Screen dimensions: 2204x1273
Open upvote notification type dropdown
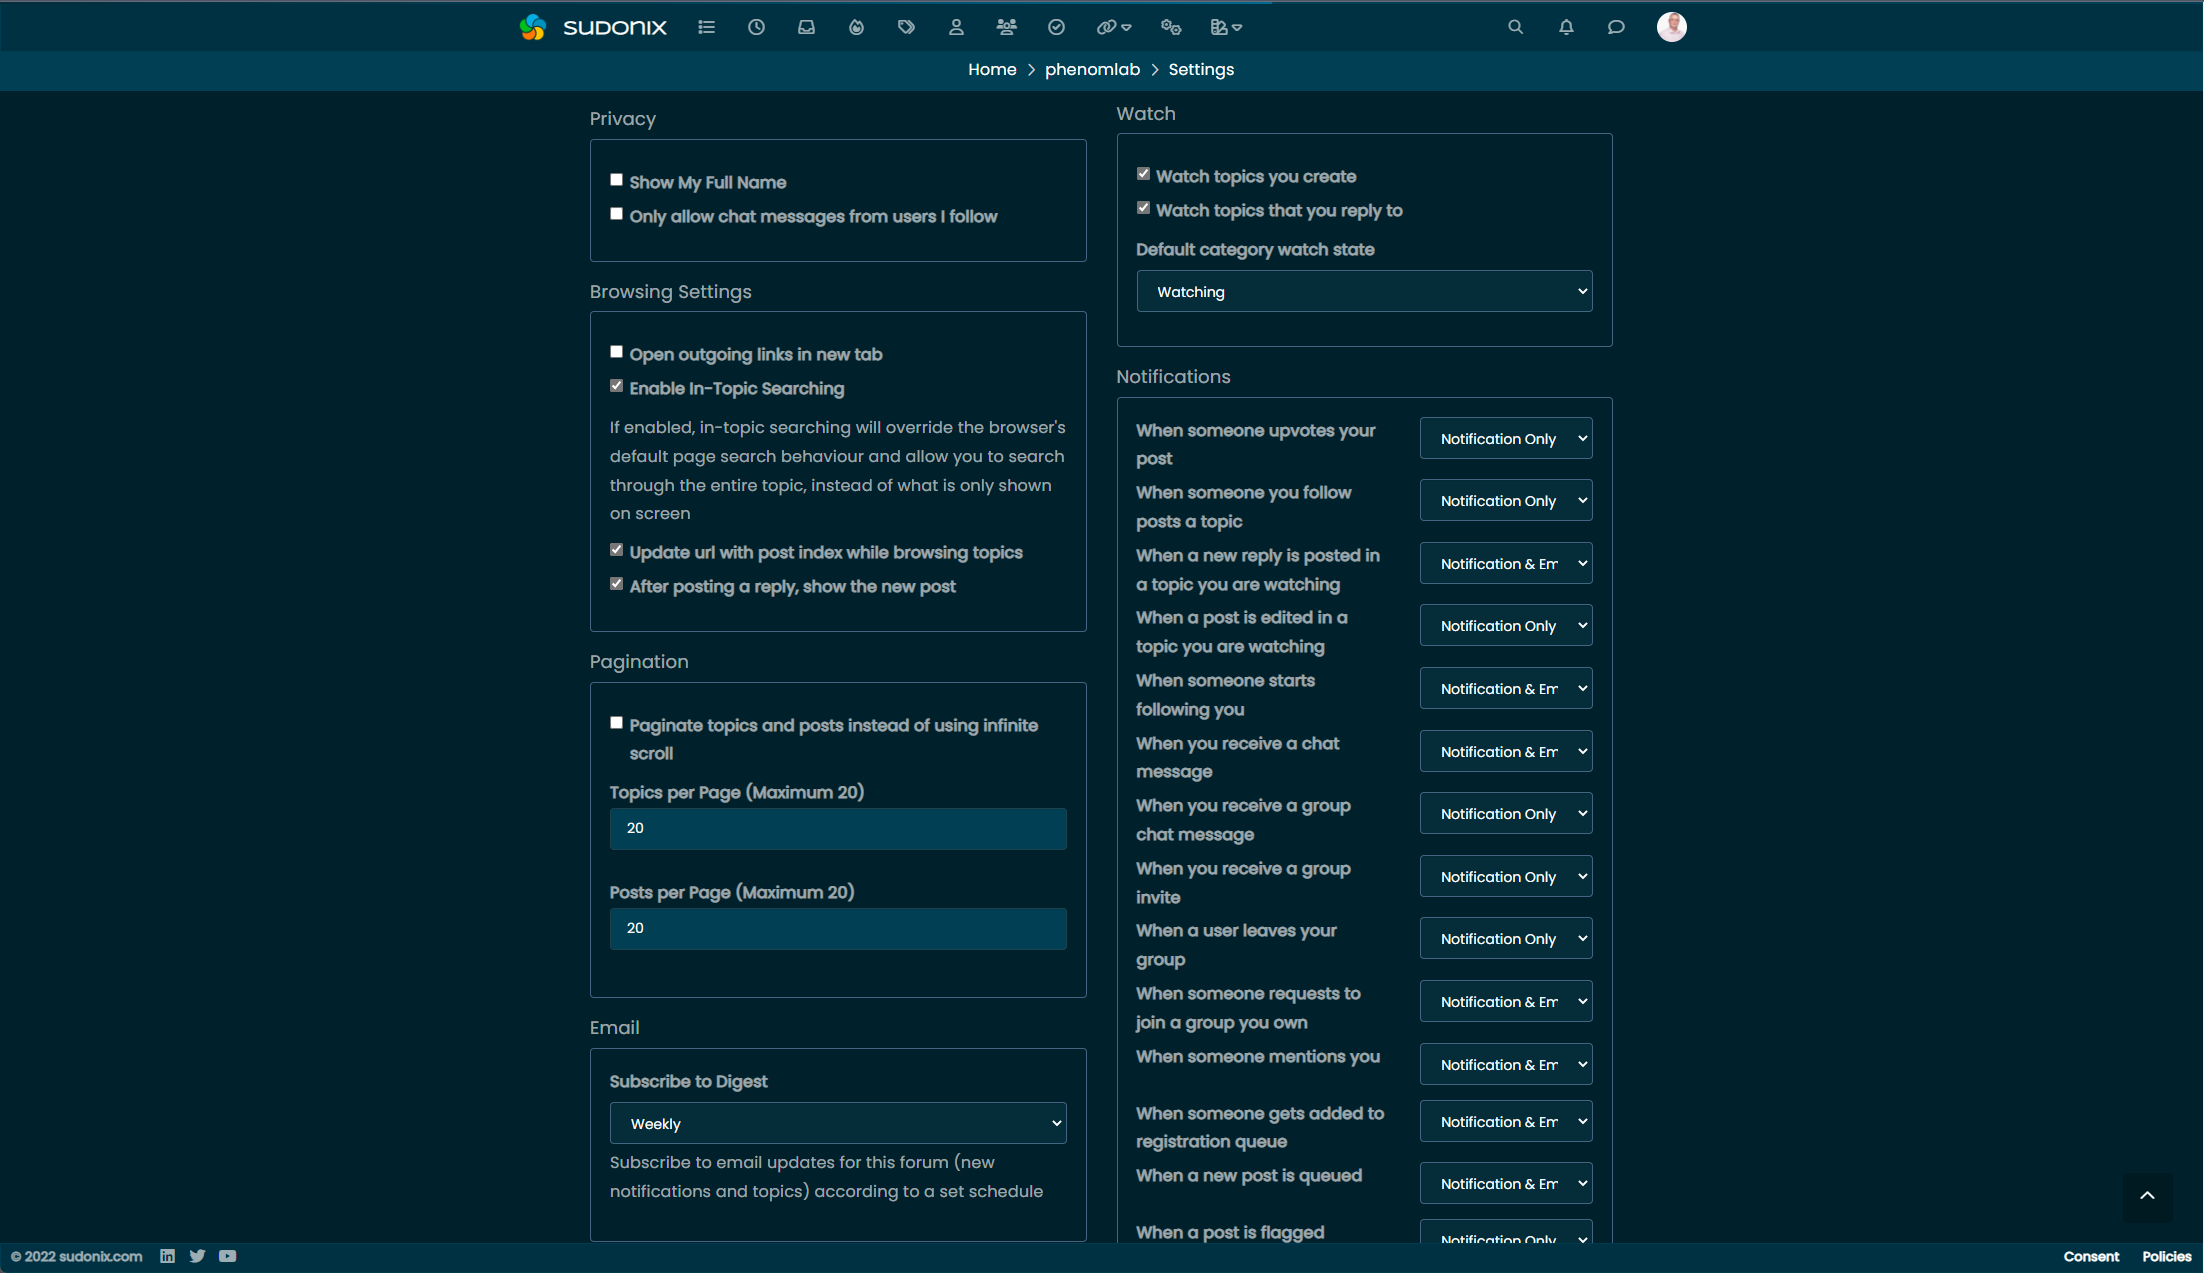(x=1505, y=439)
